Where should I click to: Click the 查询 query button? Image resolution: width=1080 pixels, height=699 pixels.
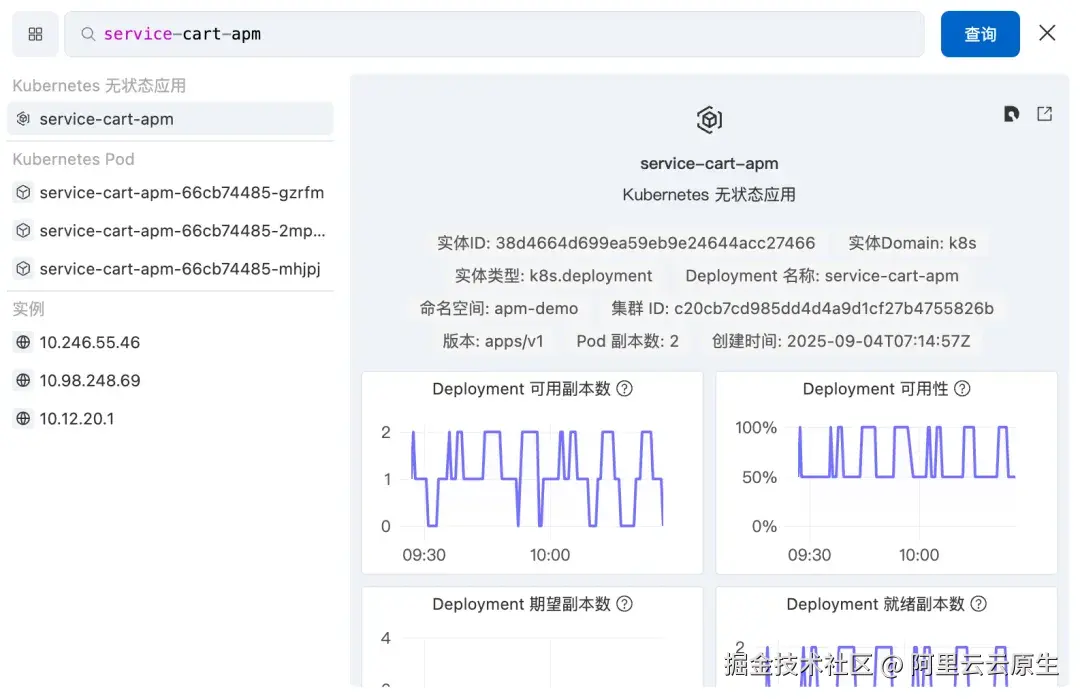coord(980,33)
